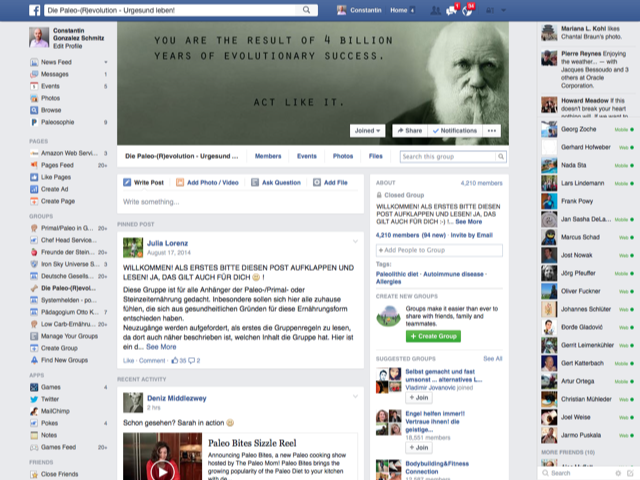The width and height of the screenshot is (640, 480).
Task: Click See More in About section
Action: click(469, 222)
